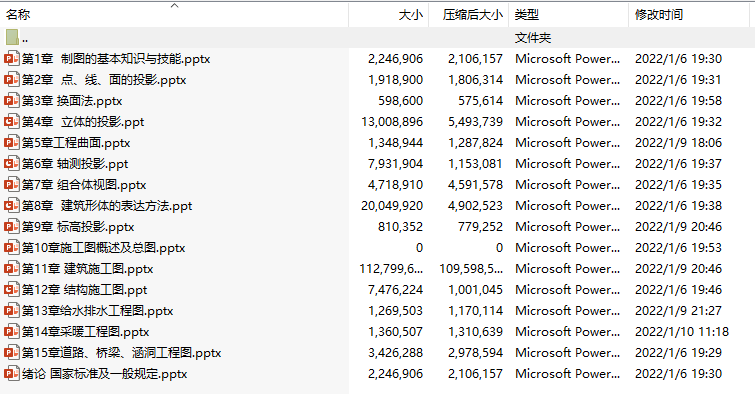Click the size value 1,360,507

(396, 332)
